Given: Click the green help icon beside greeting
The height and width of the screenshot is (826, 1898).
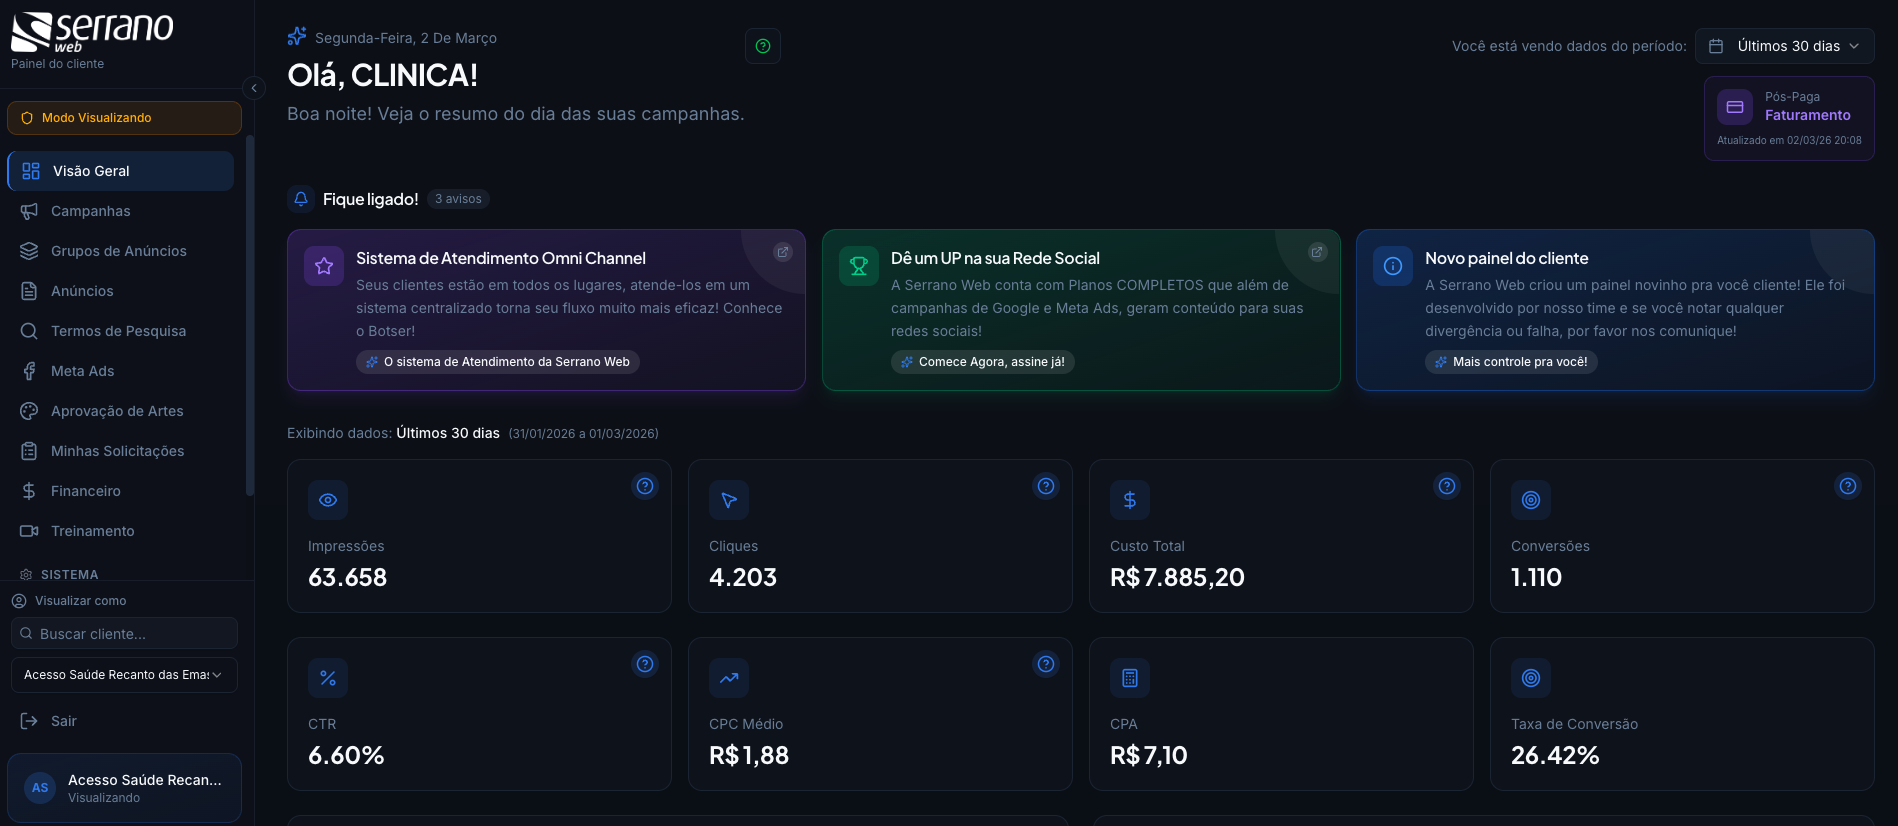Looking at the screenshot, I should pyautogui.click(x=763, y=46).
